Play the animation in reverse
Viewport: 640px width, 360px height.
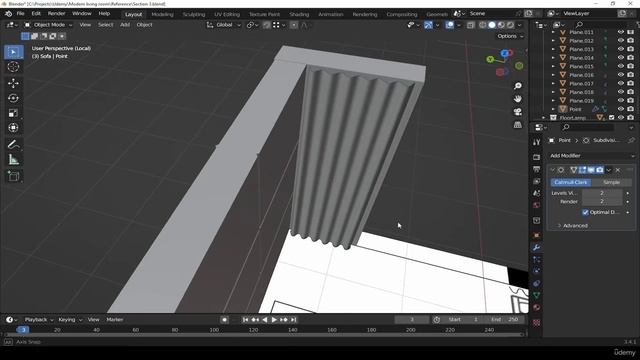(x=264, y=320)
